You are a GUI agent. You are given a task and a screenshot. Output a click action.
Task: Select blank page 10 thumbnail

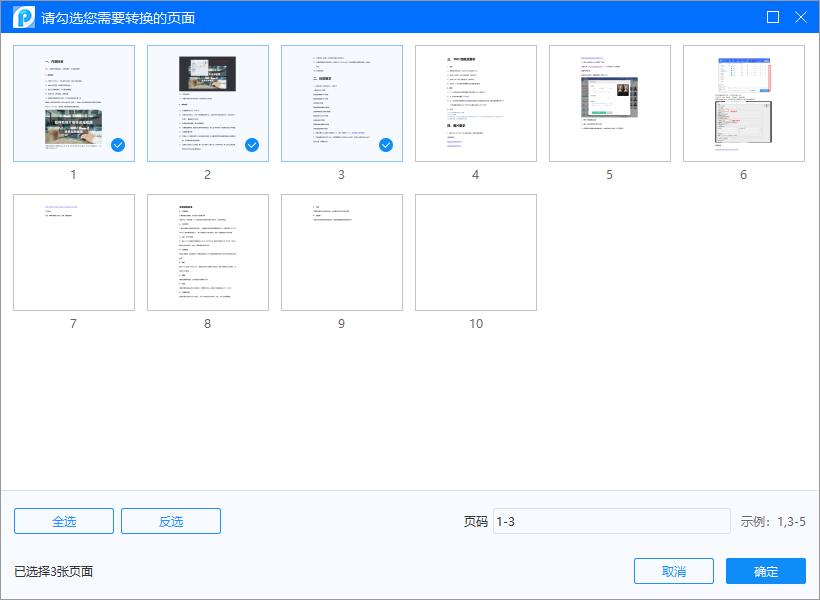tap(476, 253)
